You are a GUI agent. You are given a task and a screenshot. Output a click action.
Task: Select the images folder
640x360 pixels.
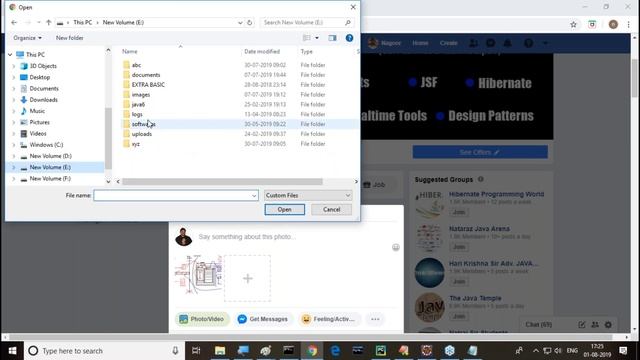[141, 95]
